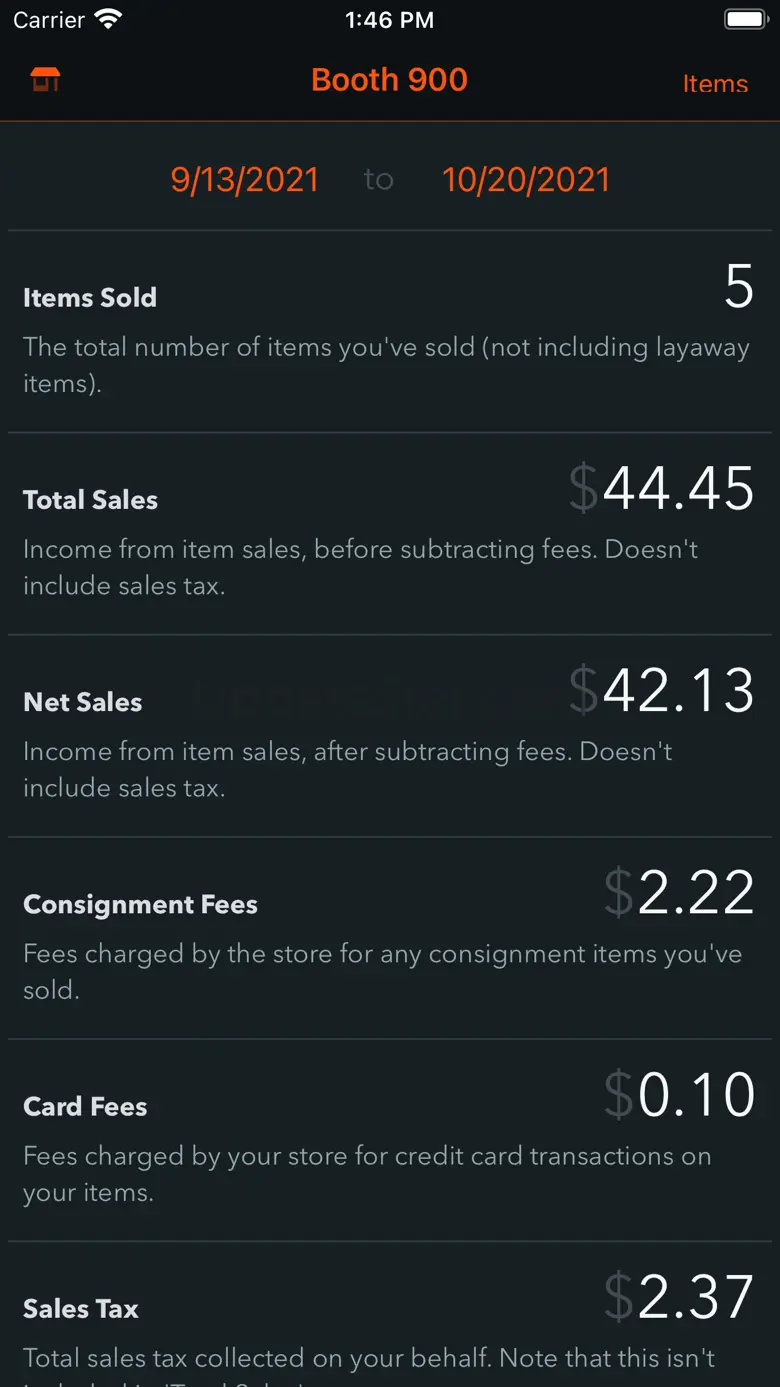Change the start date 9/13/2021
Image resolution: width=780 pixels, height=1387 pixels.
click(x=245, y=180)
